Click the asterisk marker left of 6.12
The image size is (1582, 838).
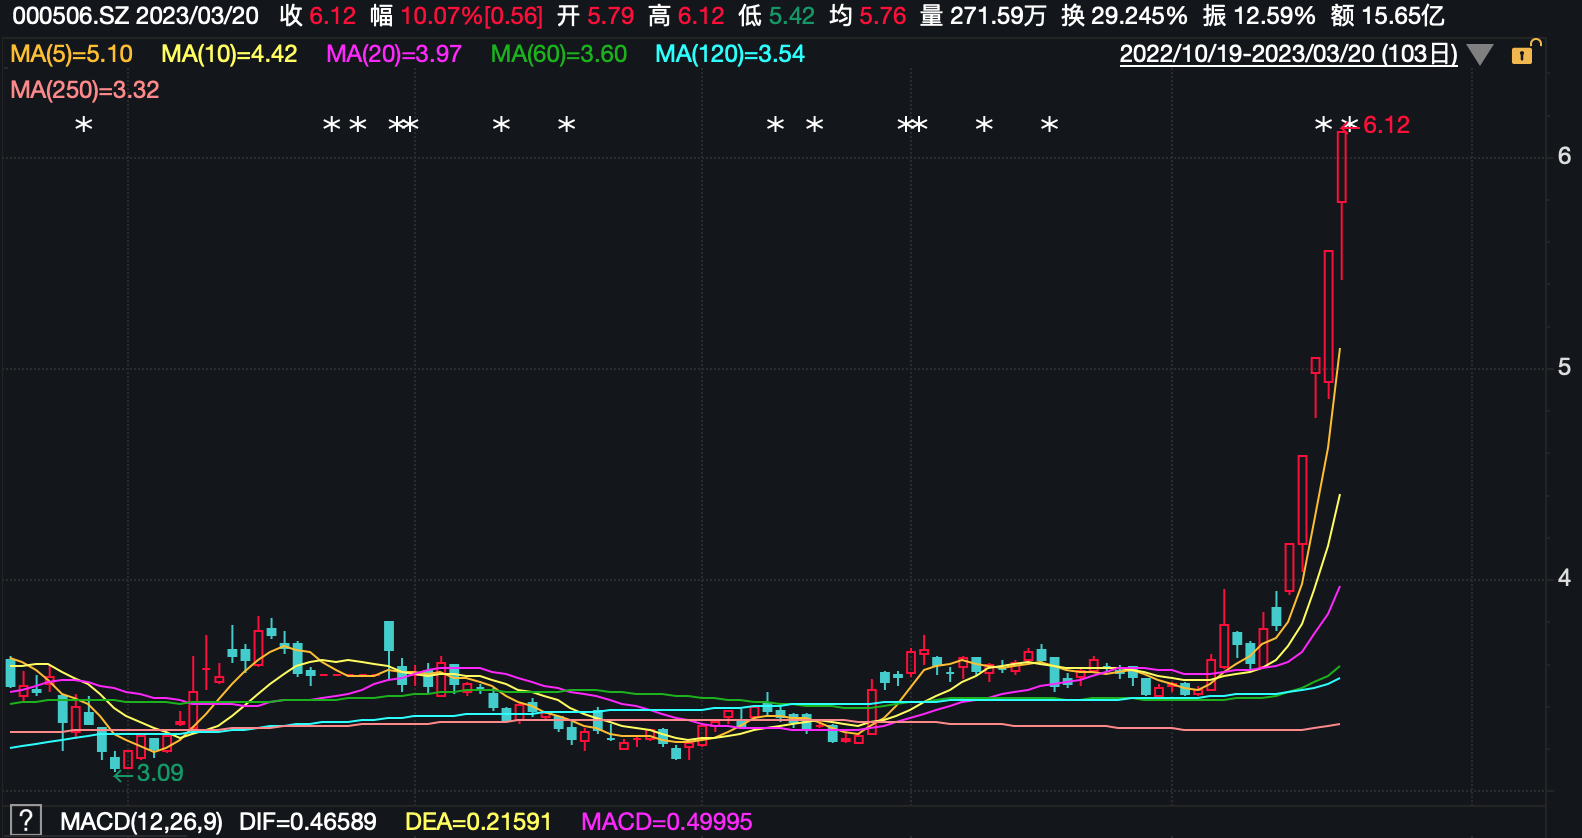1323,125
